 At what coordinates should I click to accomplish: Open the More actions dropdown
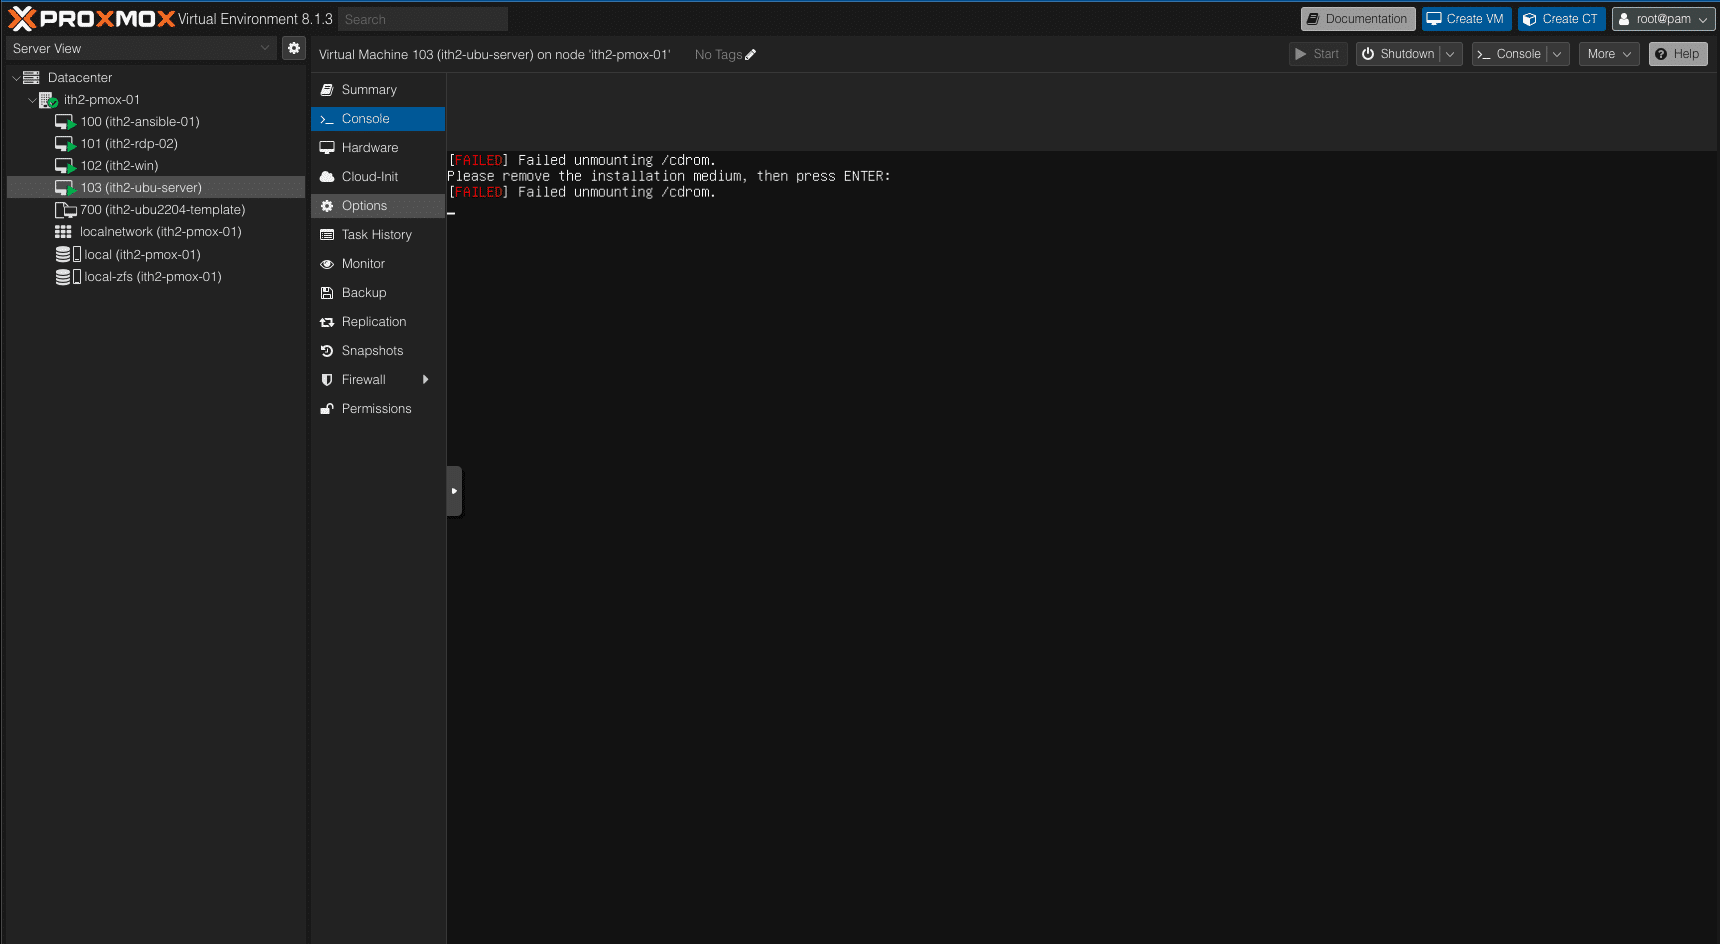(1608, 53)
